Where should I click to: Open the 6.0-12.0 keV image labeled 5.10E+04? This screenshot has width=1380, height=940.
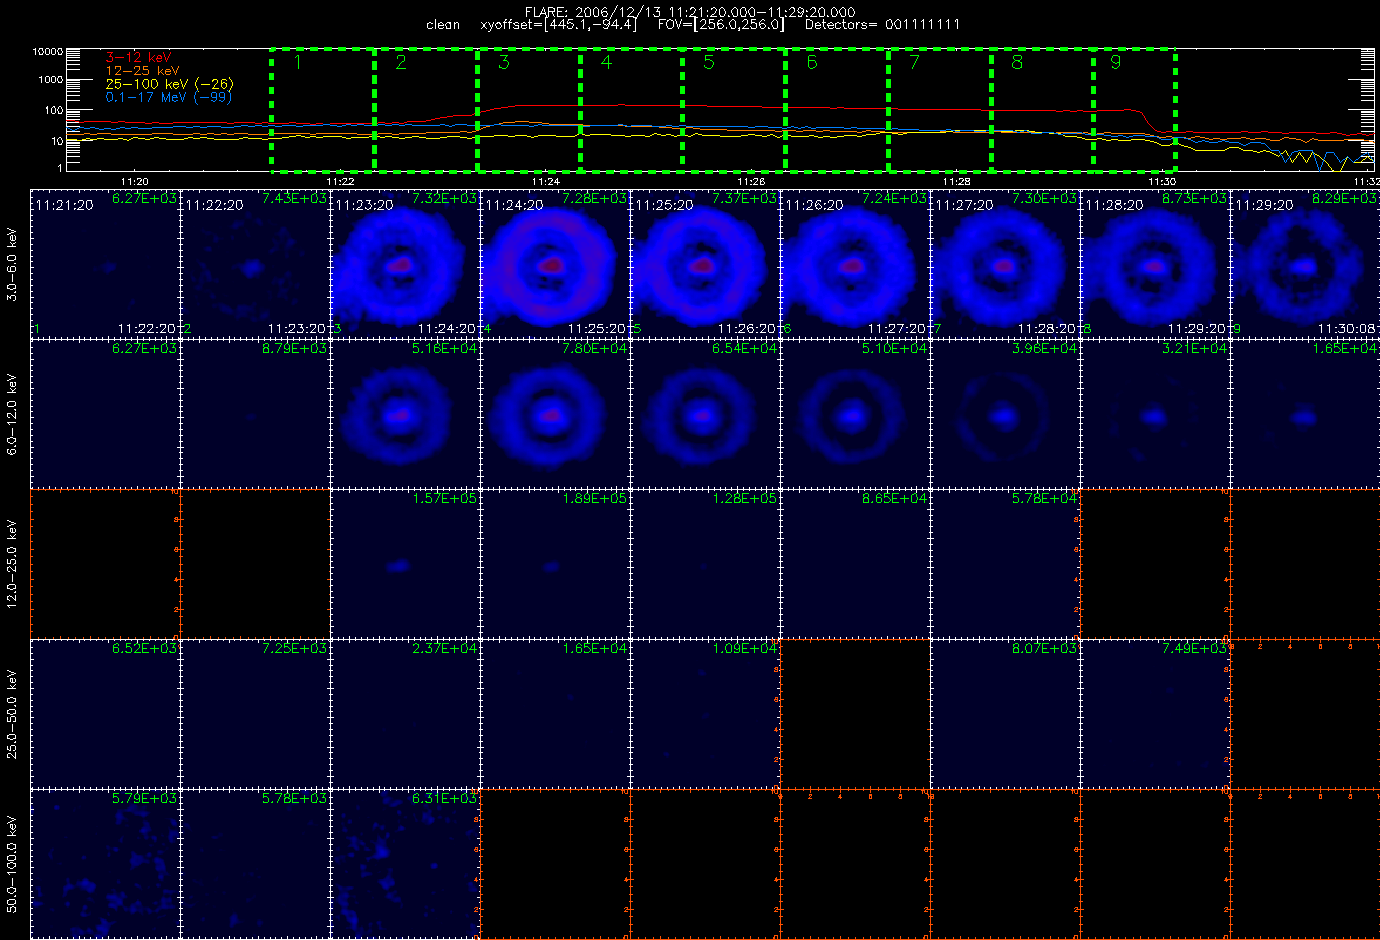point(855,413)
